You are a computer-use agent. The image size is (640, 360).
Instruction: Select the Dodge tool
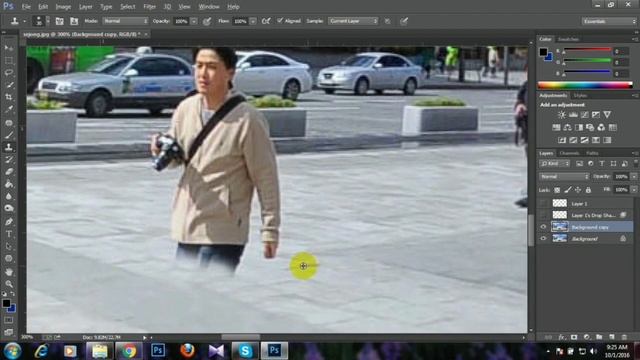click(x=9, y=209)
